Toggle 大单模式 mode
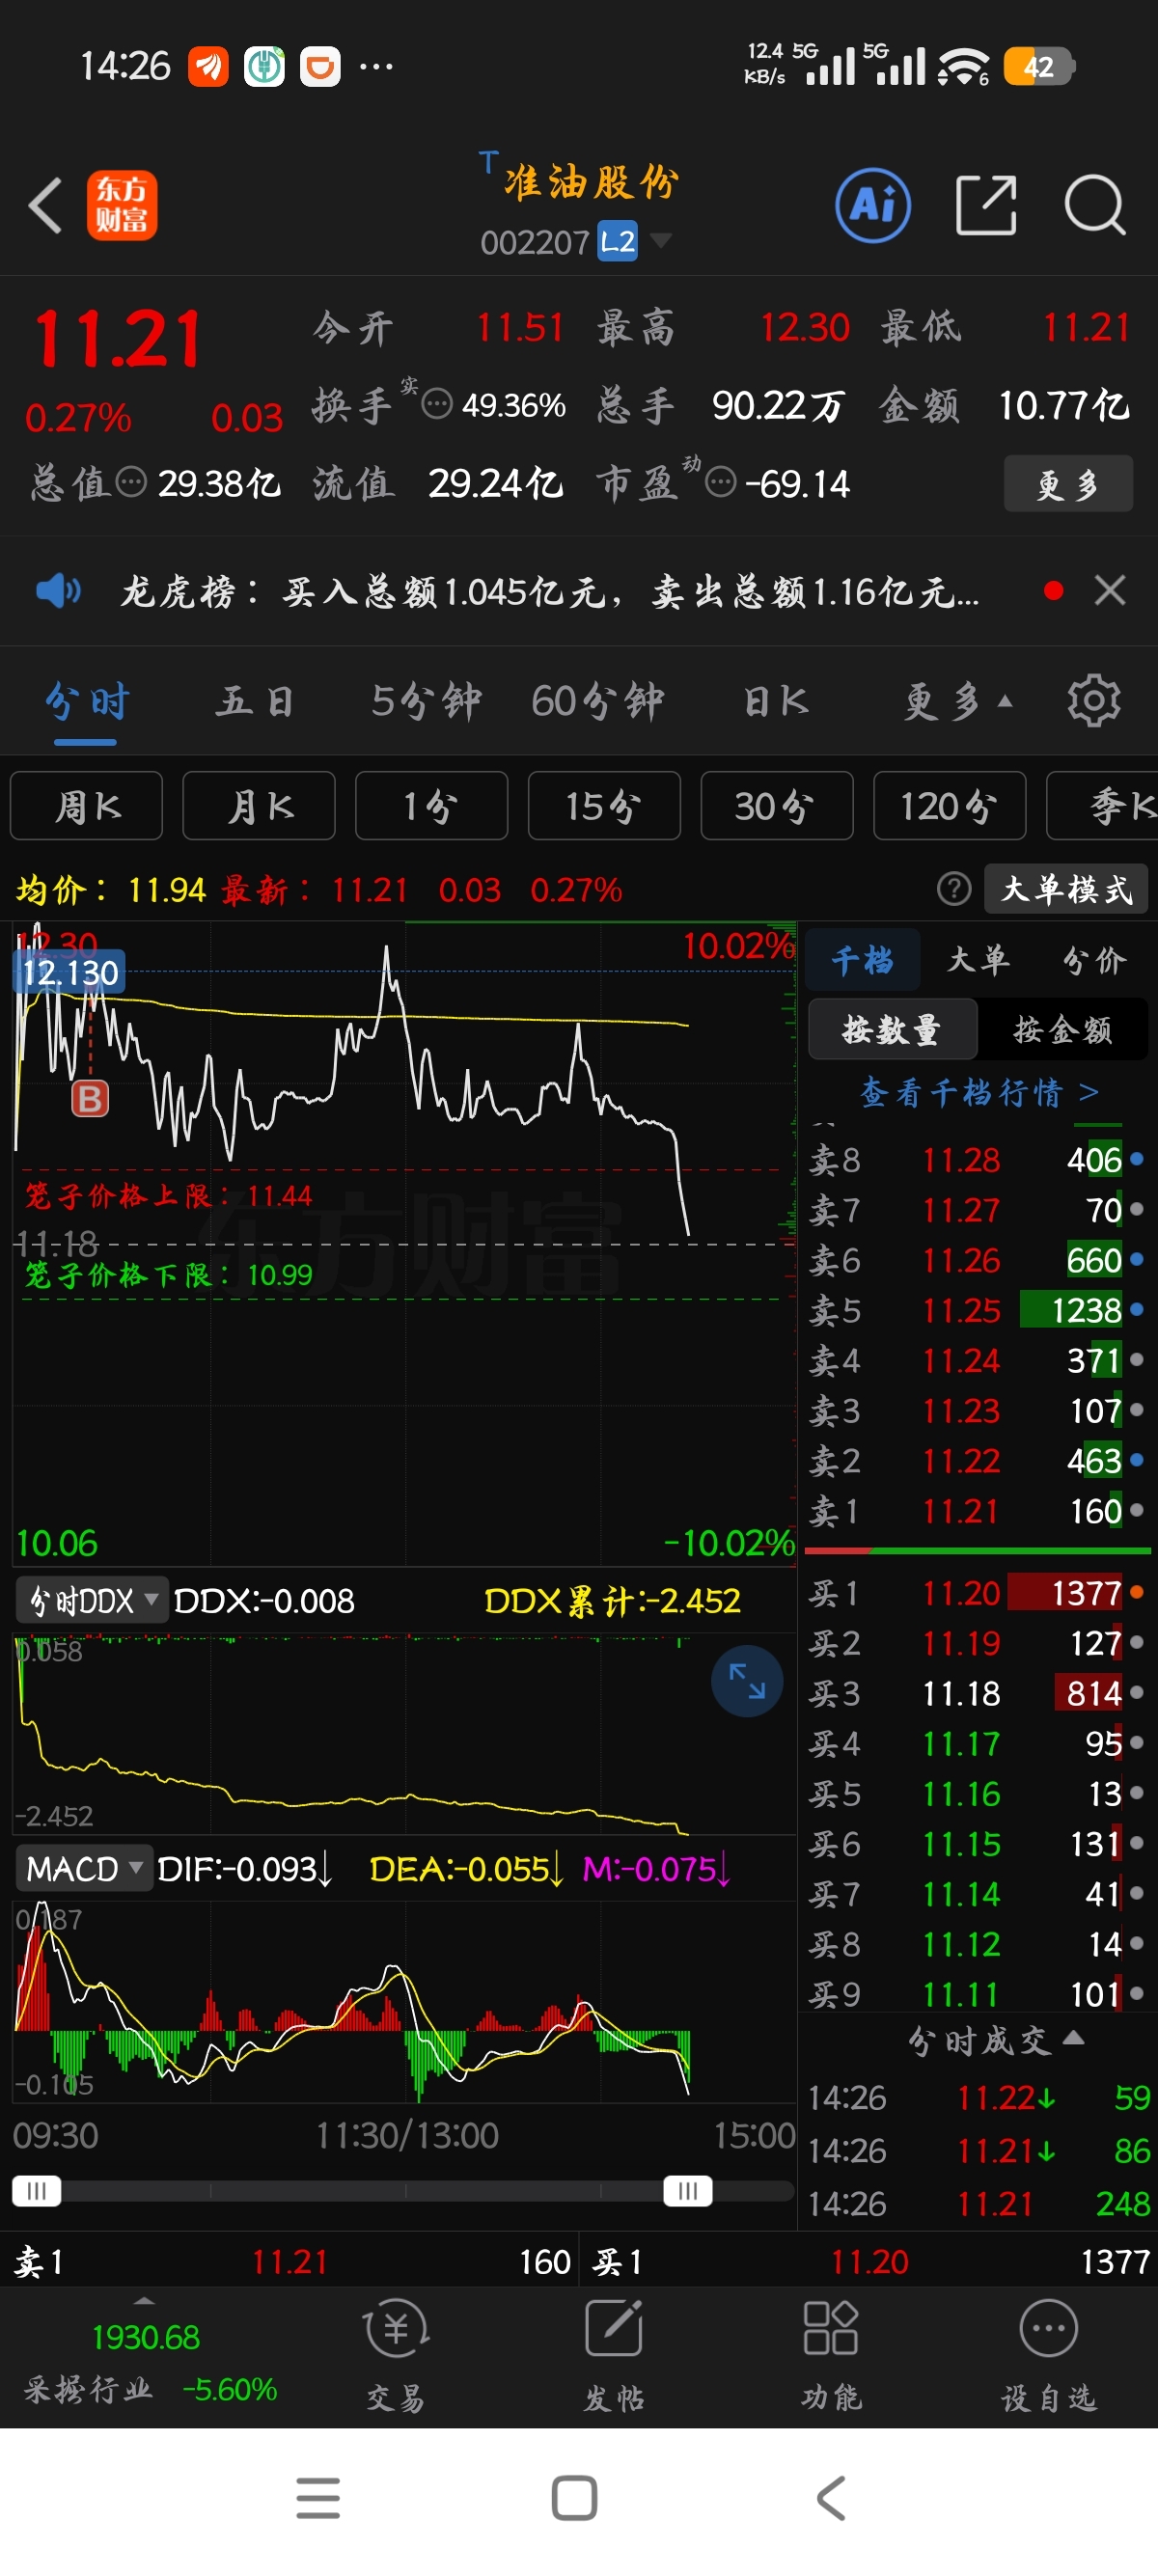Image resolution: width=1158 pixels, height=2576 pixels. 1066,889
